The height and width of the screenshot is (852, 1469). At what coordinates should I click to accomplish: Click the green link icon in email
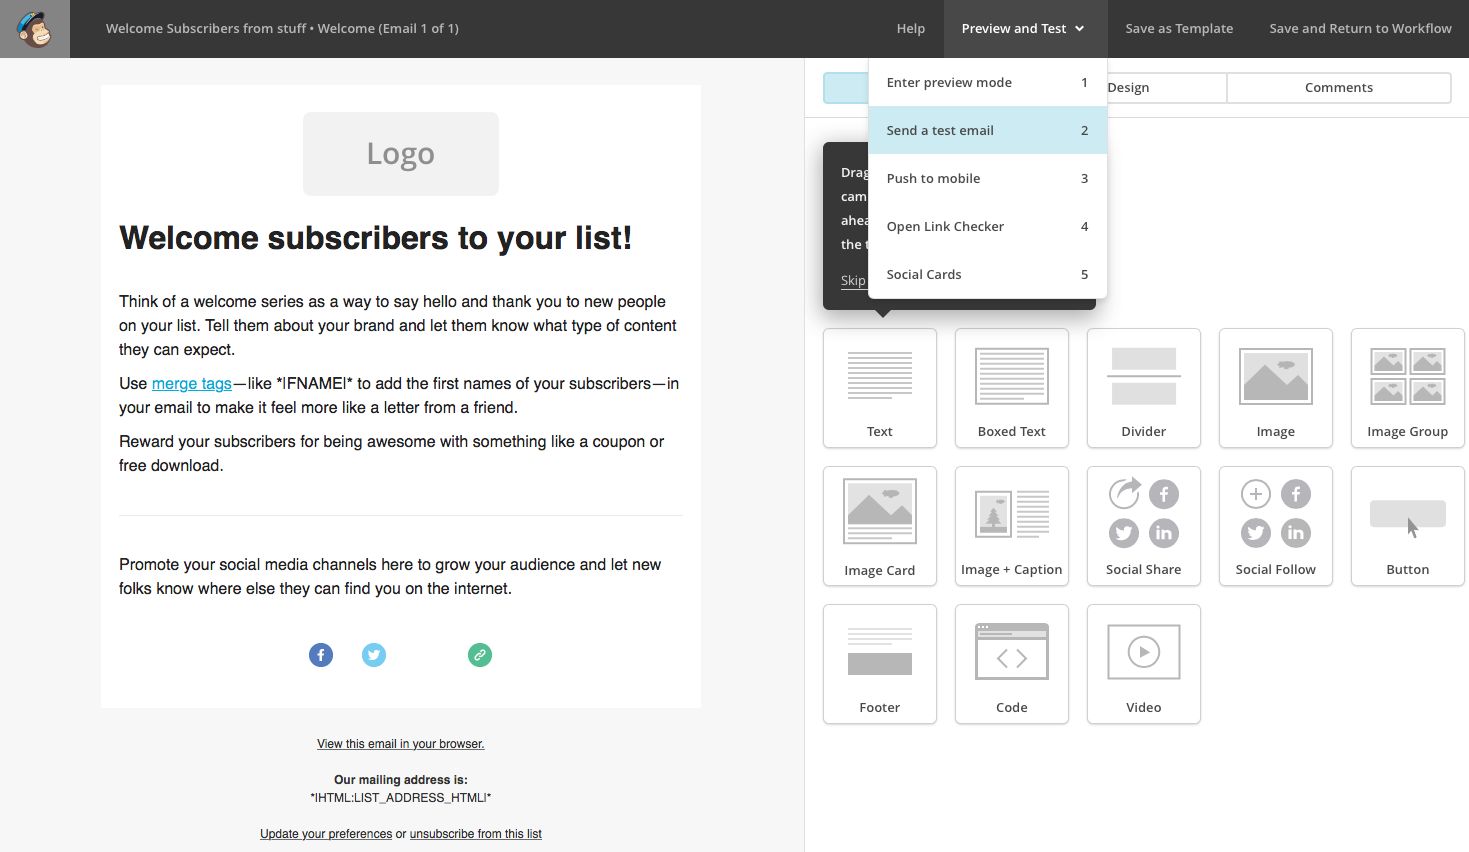click(x=480, y=655)
